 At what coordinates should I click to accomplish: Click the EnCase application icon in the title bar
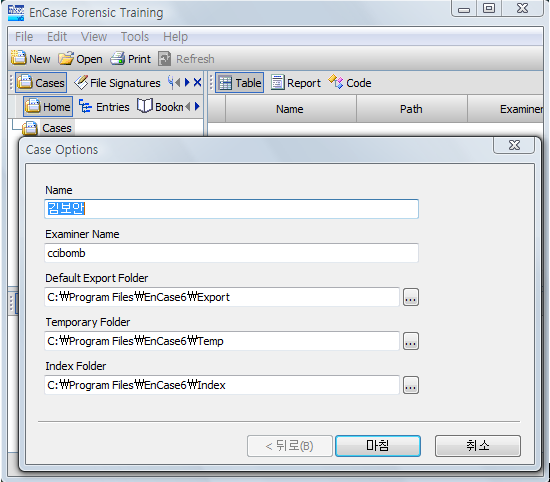(x=16, y=13)
